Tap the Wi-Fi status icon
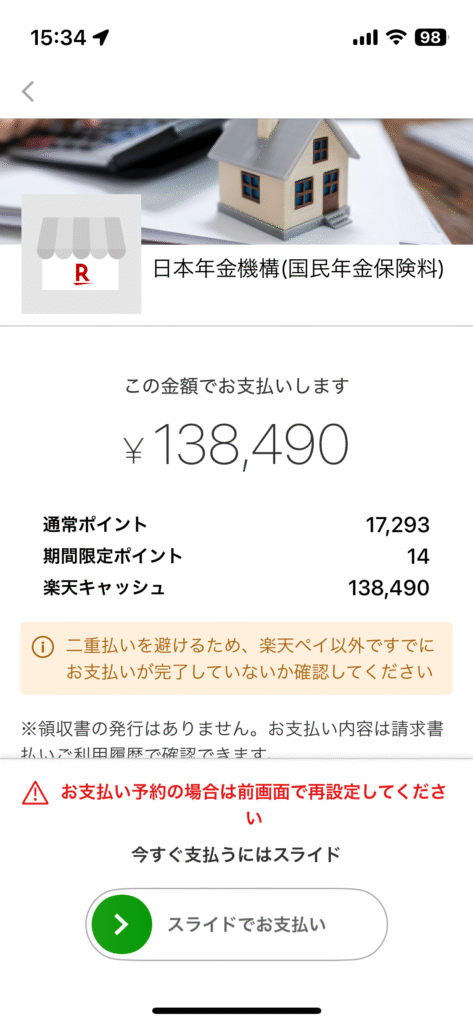Image resolution: width=473 pixels, height=1024 pixels. (396, 37)
